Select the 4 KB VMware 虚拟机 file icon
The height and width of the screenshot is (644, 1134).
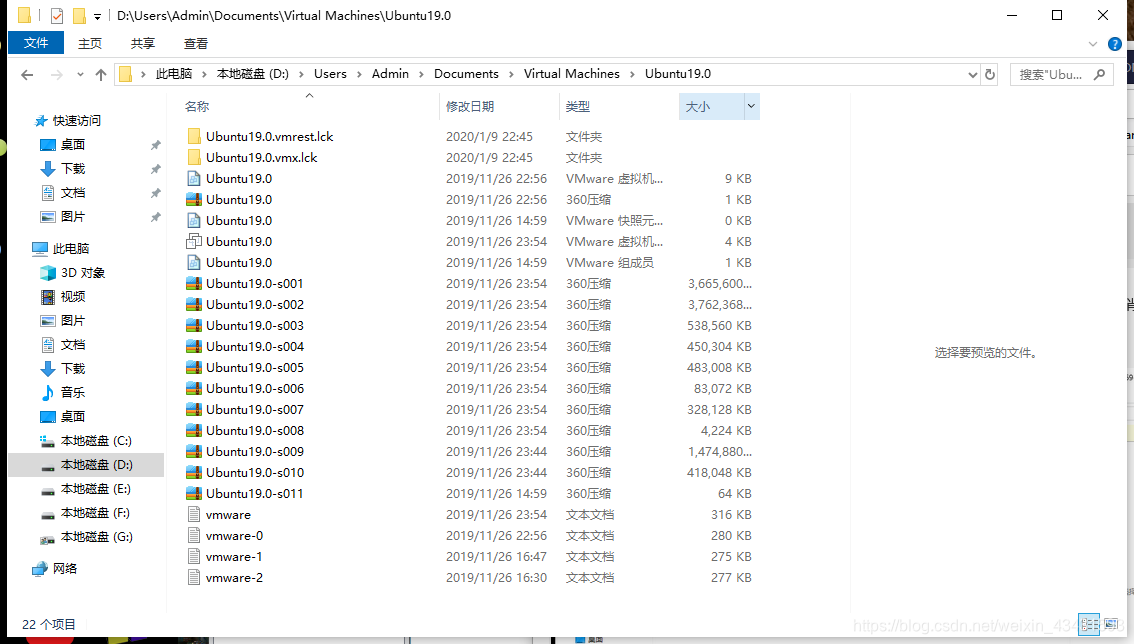coord(194,241)
